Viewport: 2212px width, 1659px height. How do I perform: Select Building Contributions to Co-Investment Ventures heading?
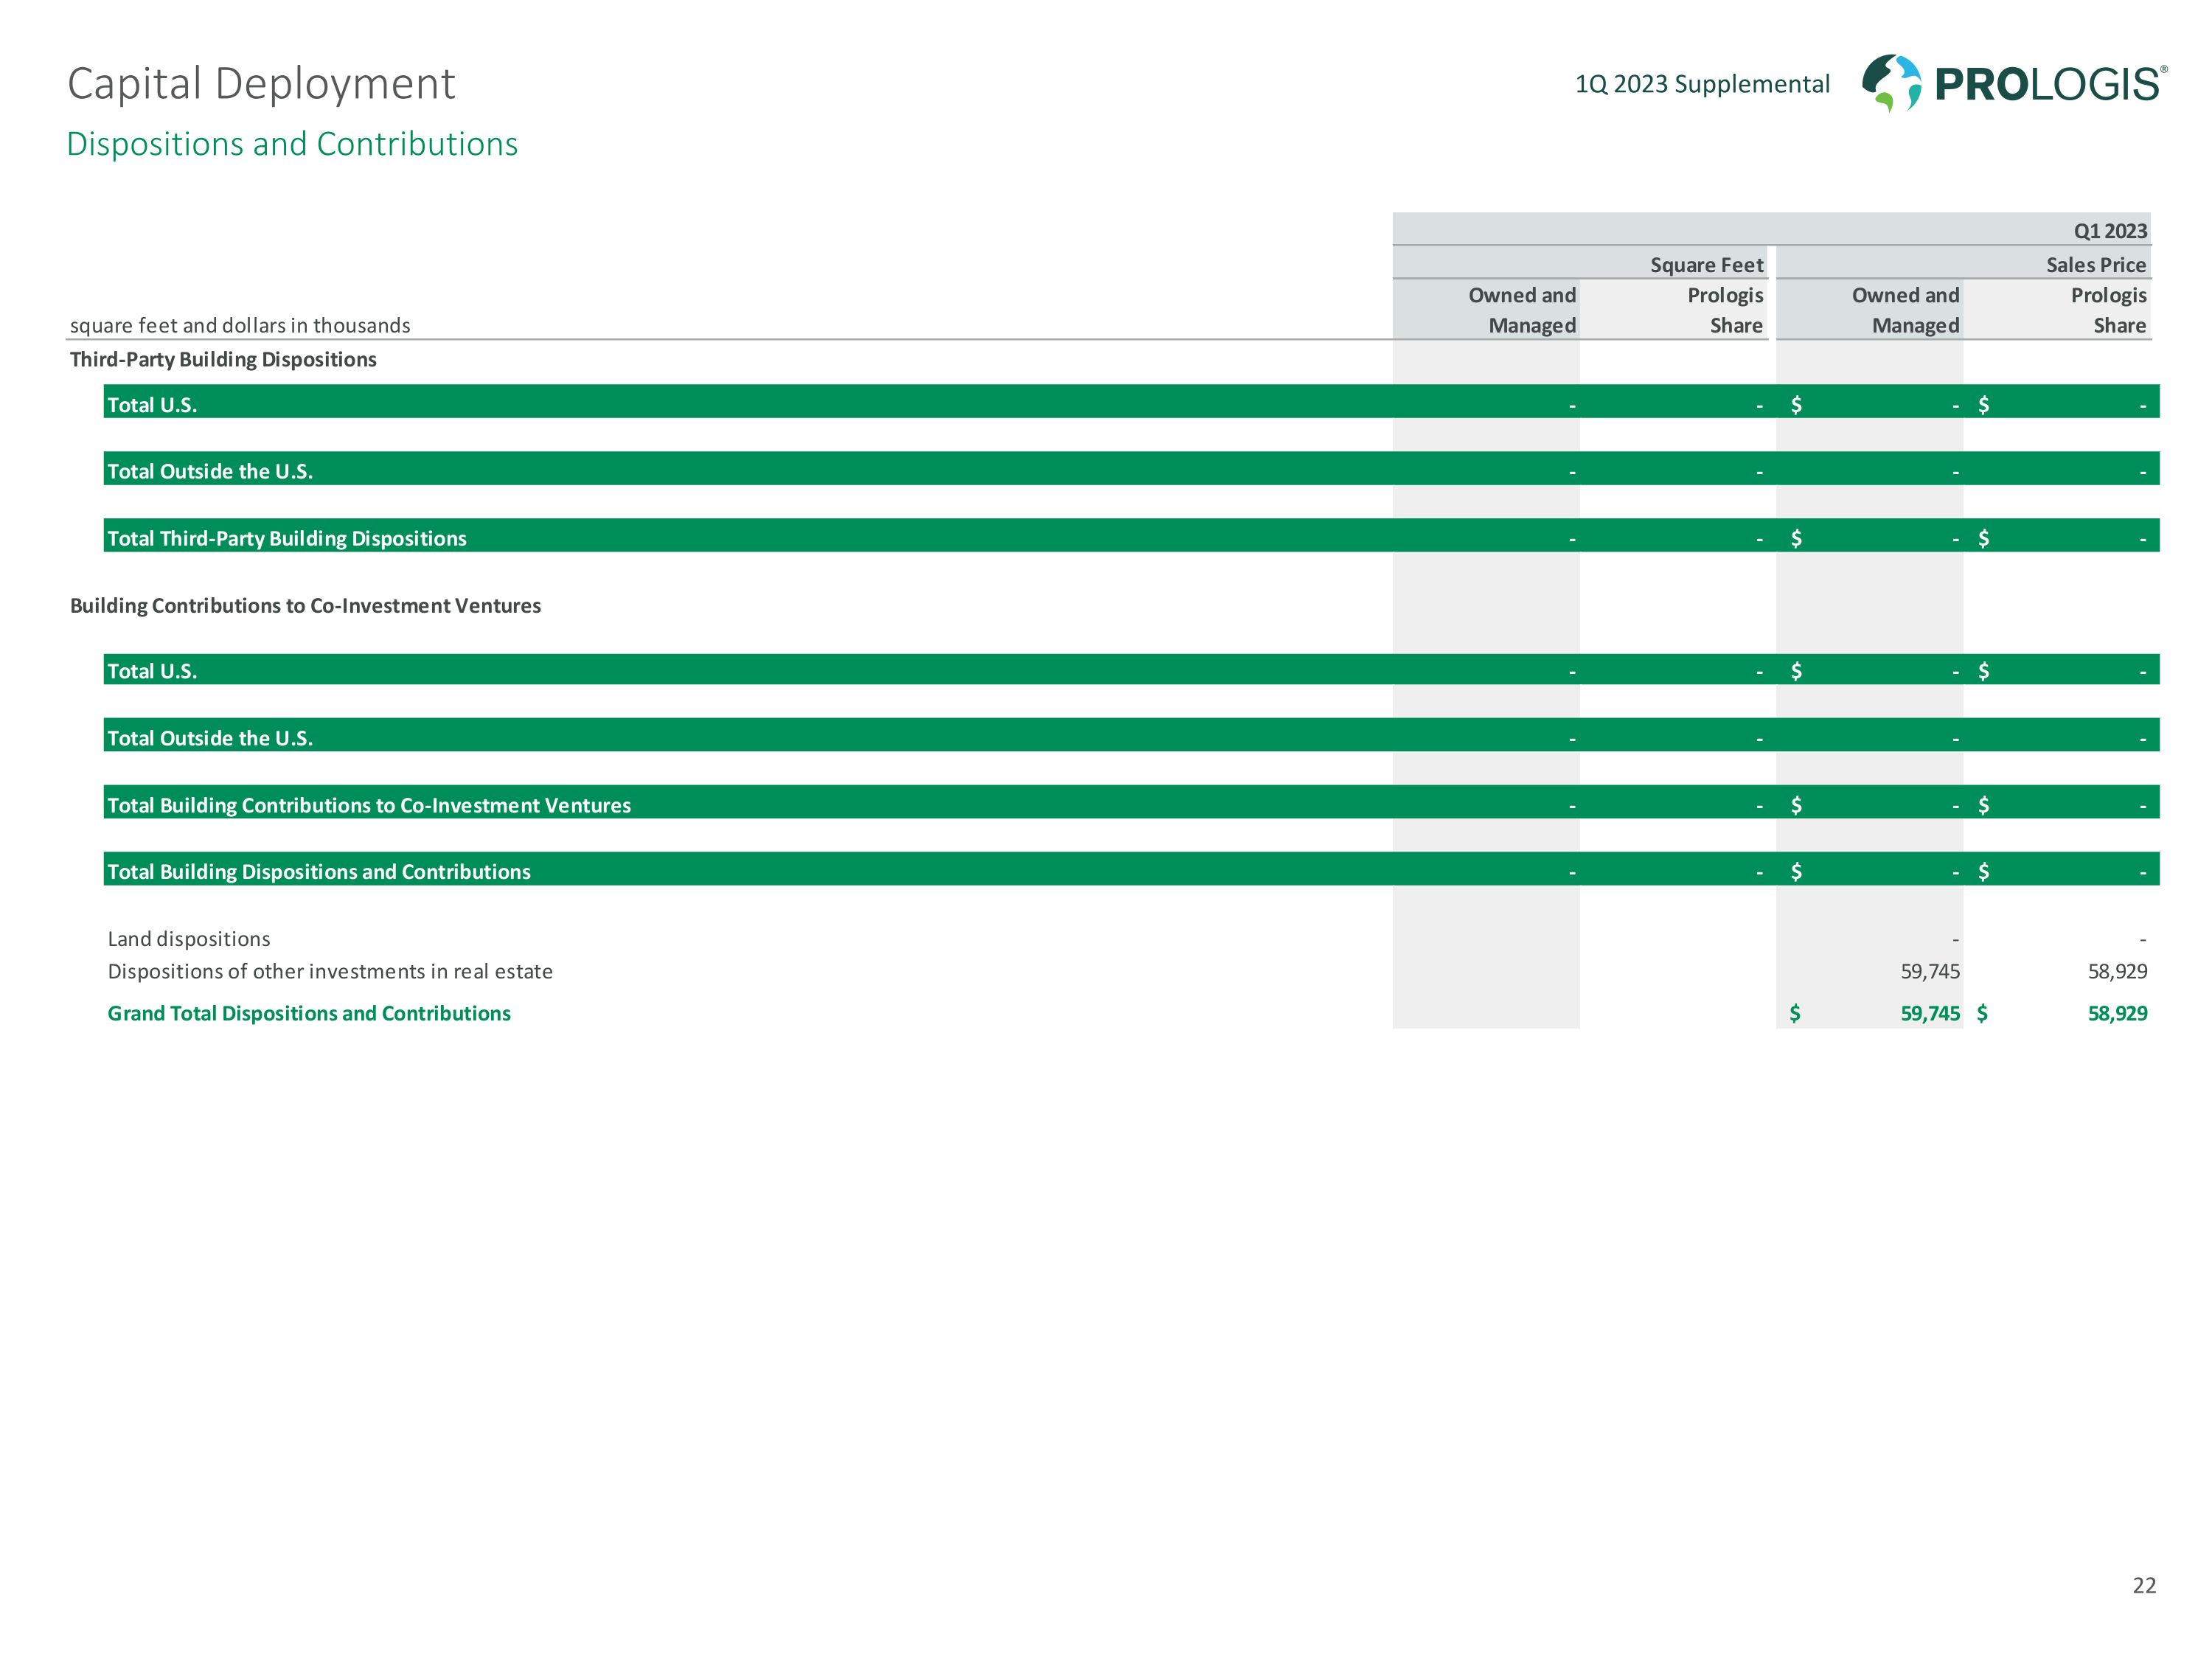coord(305,605)
